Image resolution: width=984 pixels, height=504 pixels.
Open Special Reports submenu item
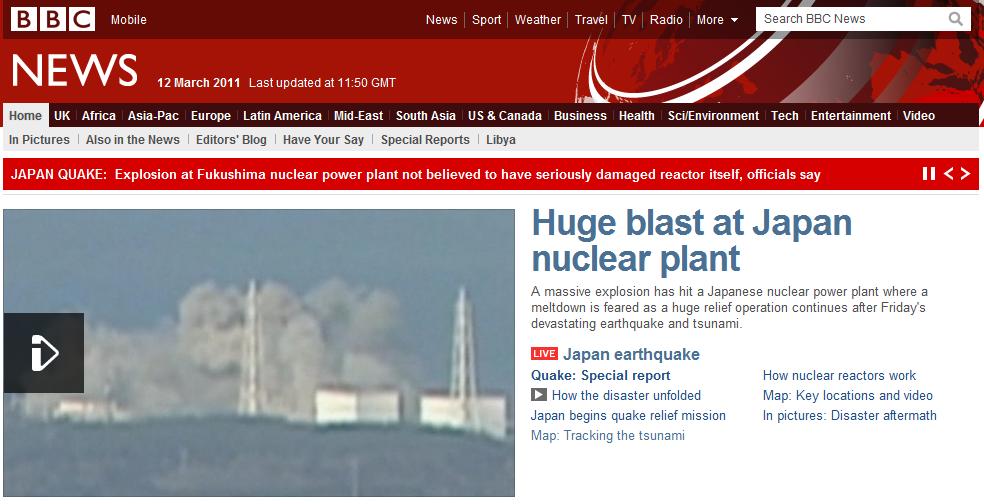[x=425, y=139]
